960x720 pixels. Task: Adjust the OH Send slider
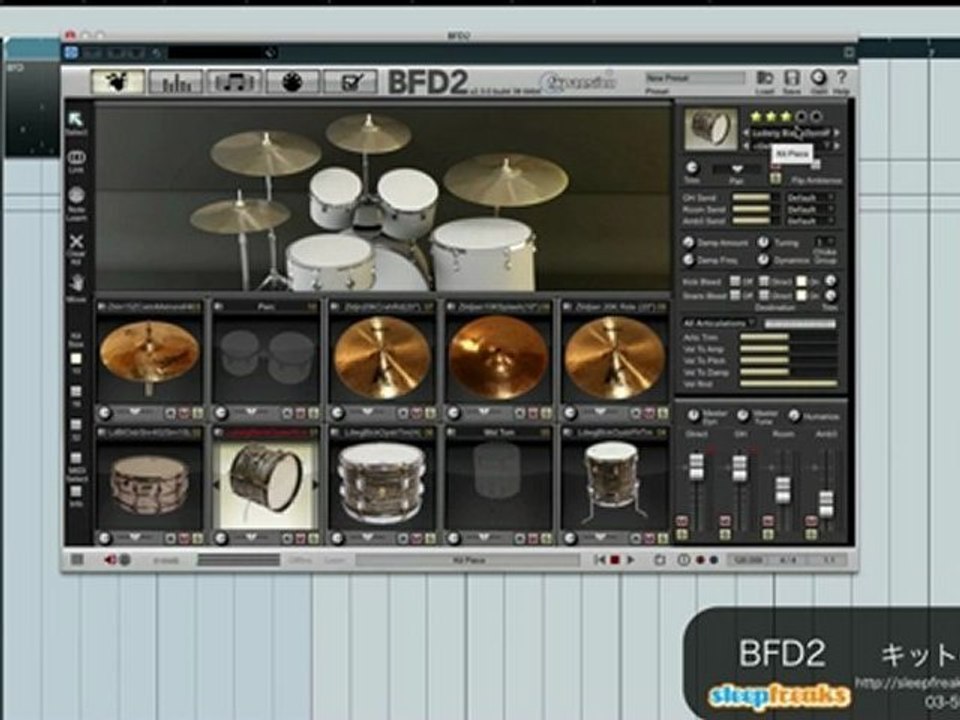(756, 198)
